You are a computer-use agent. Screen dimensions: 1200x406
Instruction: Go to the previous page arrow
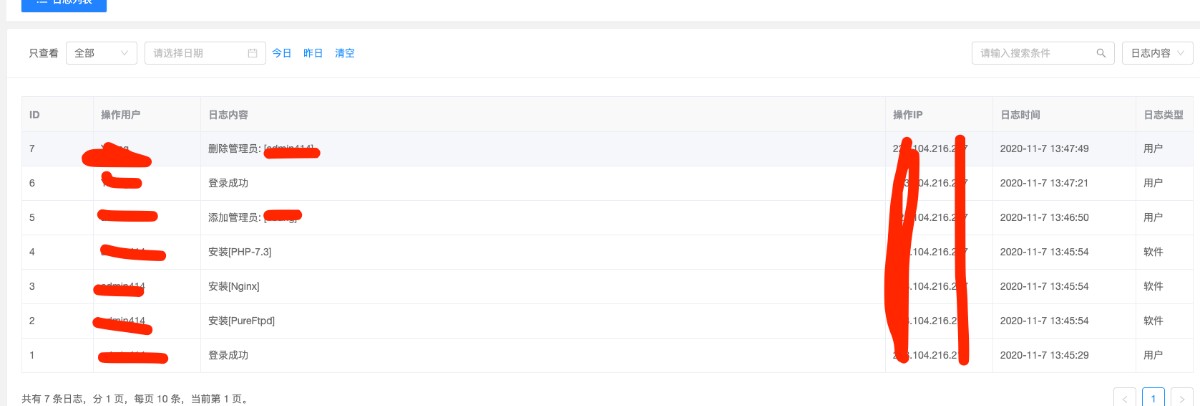pos(1125,398)
